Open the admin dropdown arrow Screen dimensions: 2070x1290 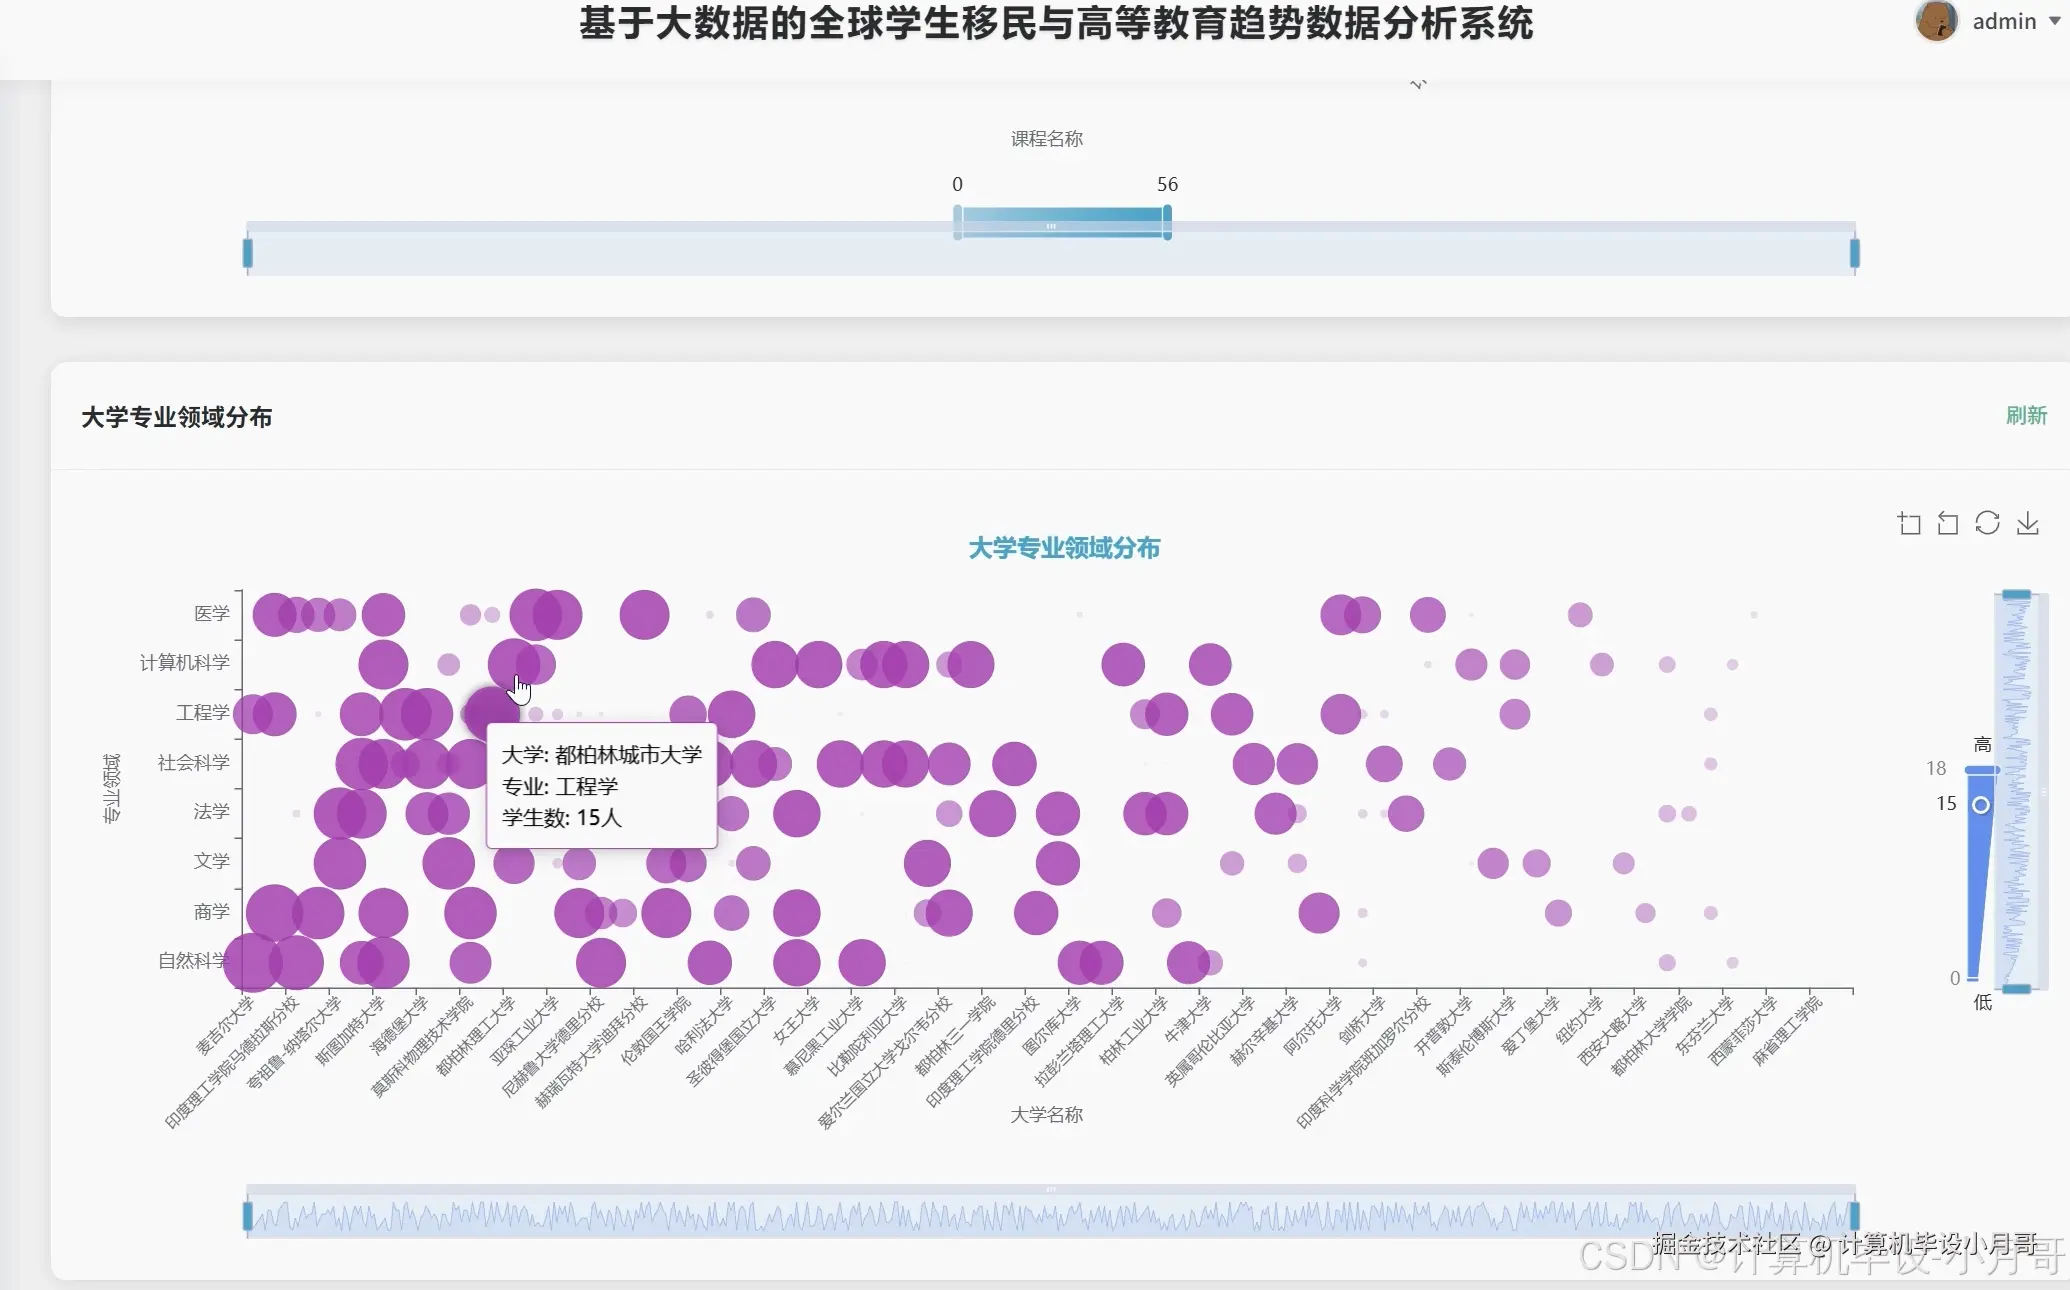click(x=2055, y=21)
